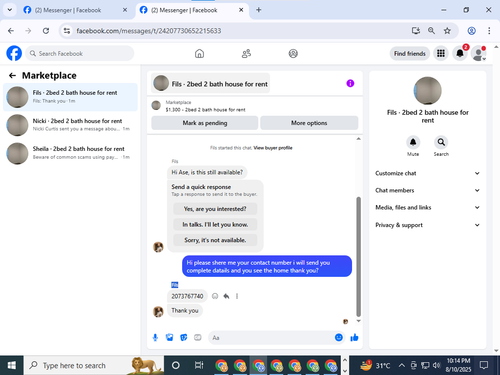Record a voice clip with microphone icon
Screen dimensions: 500x375
155,338
